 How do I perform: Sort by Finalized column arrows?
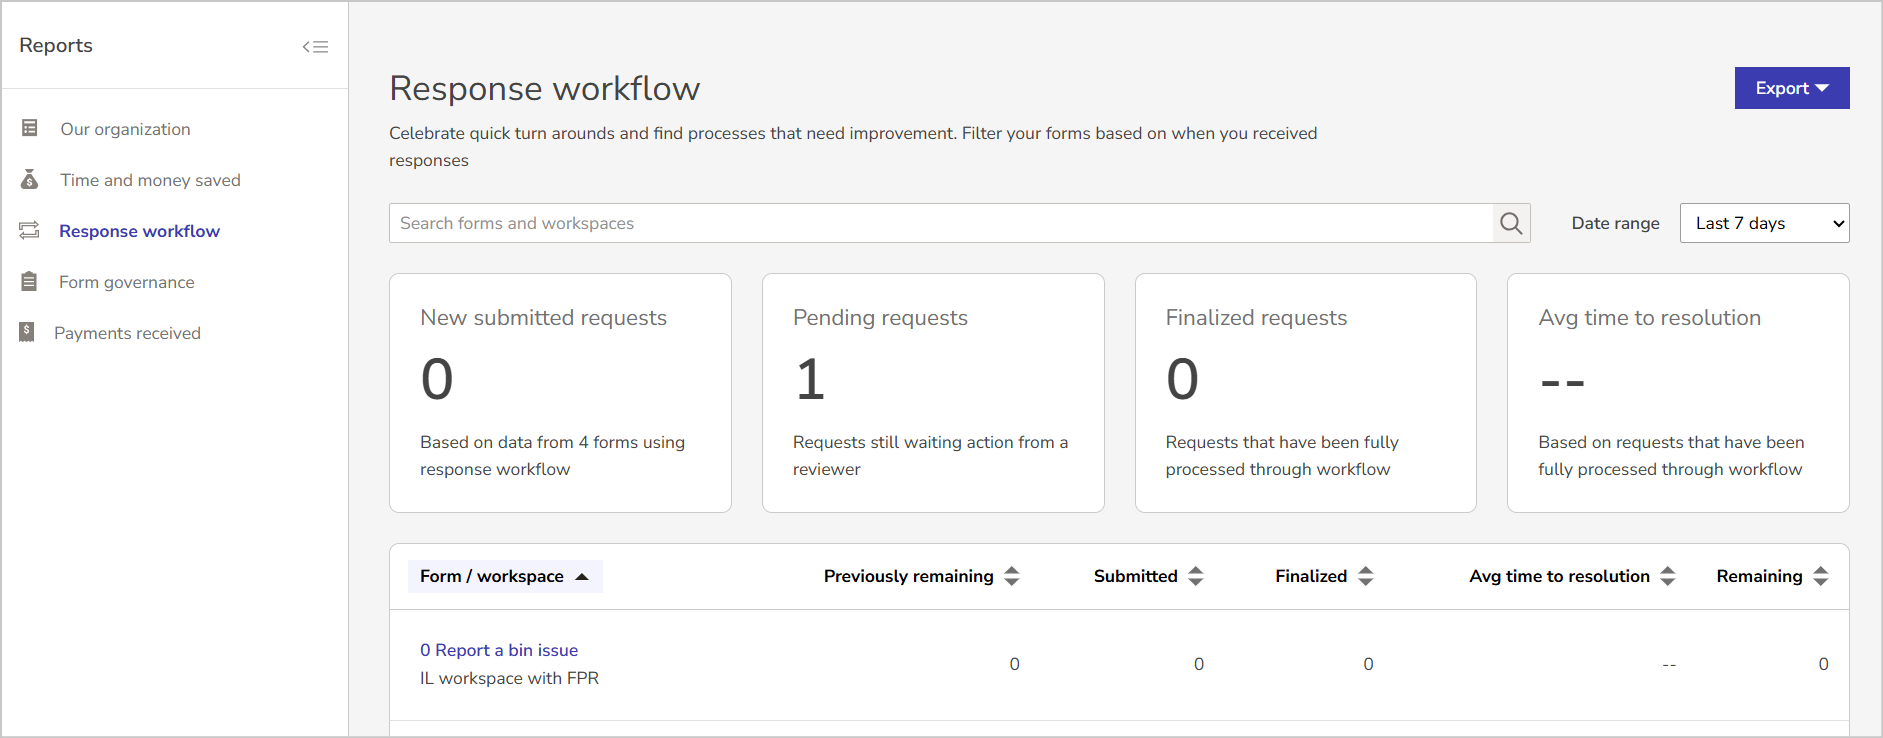pos(1366,576)
